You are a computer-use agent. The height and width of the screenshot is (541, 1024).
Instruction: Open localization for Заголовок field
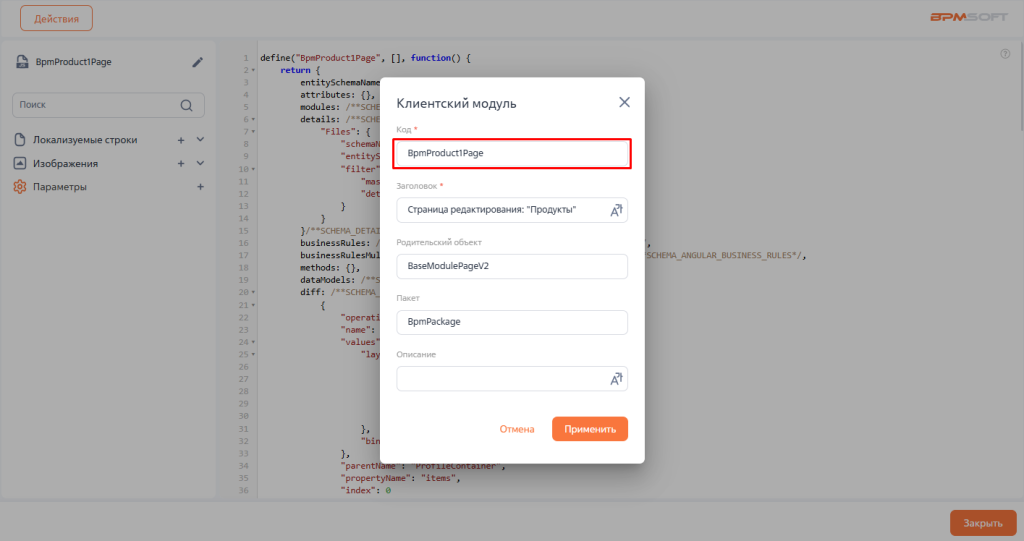coord(616,210)
